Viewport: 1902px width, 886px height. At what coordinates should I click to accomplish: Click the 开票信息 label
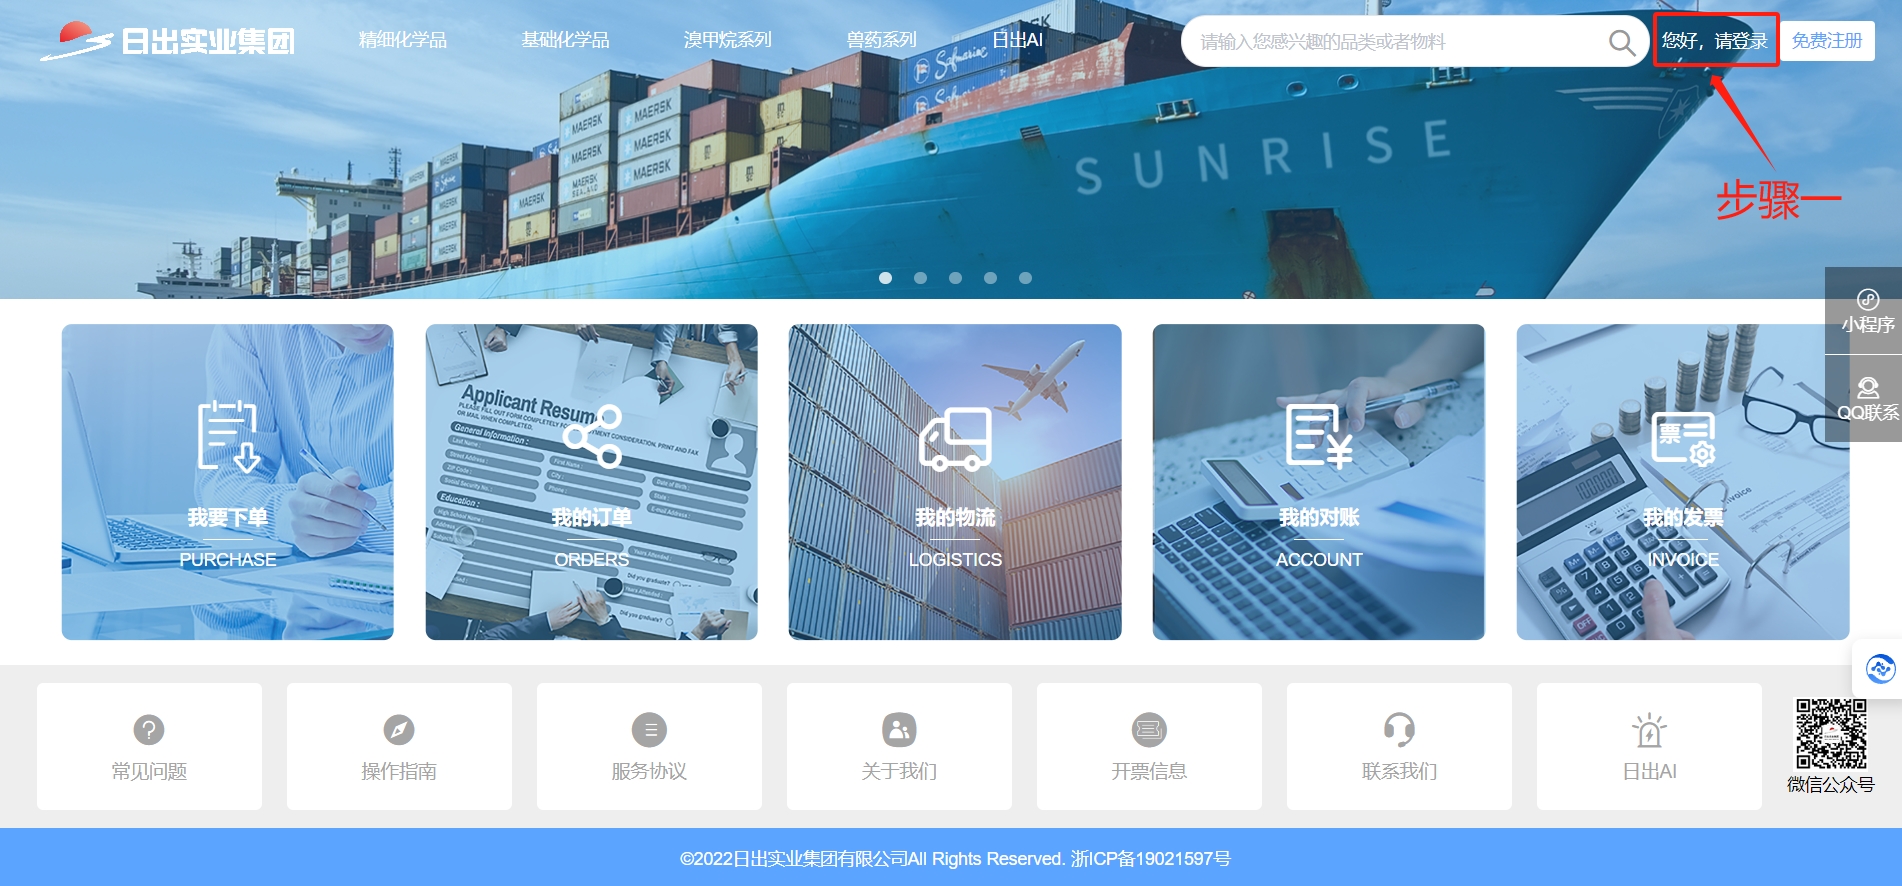point(1149,771)
